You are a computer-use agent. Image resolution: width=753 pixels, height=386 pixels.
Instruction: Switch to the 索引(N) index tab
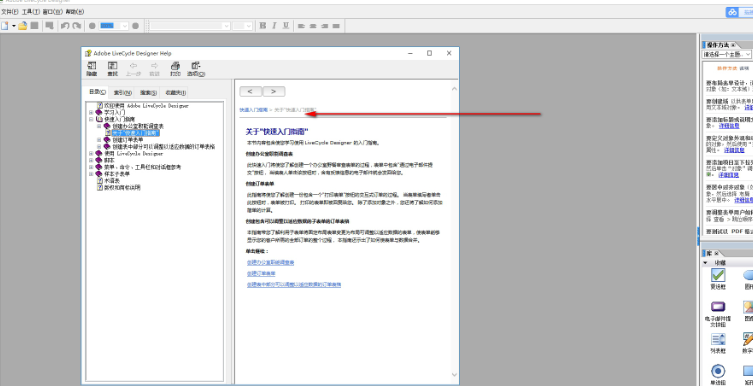(122, 93)
